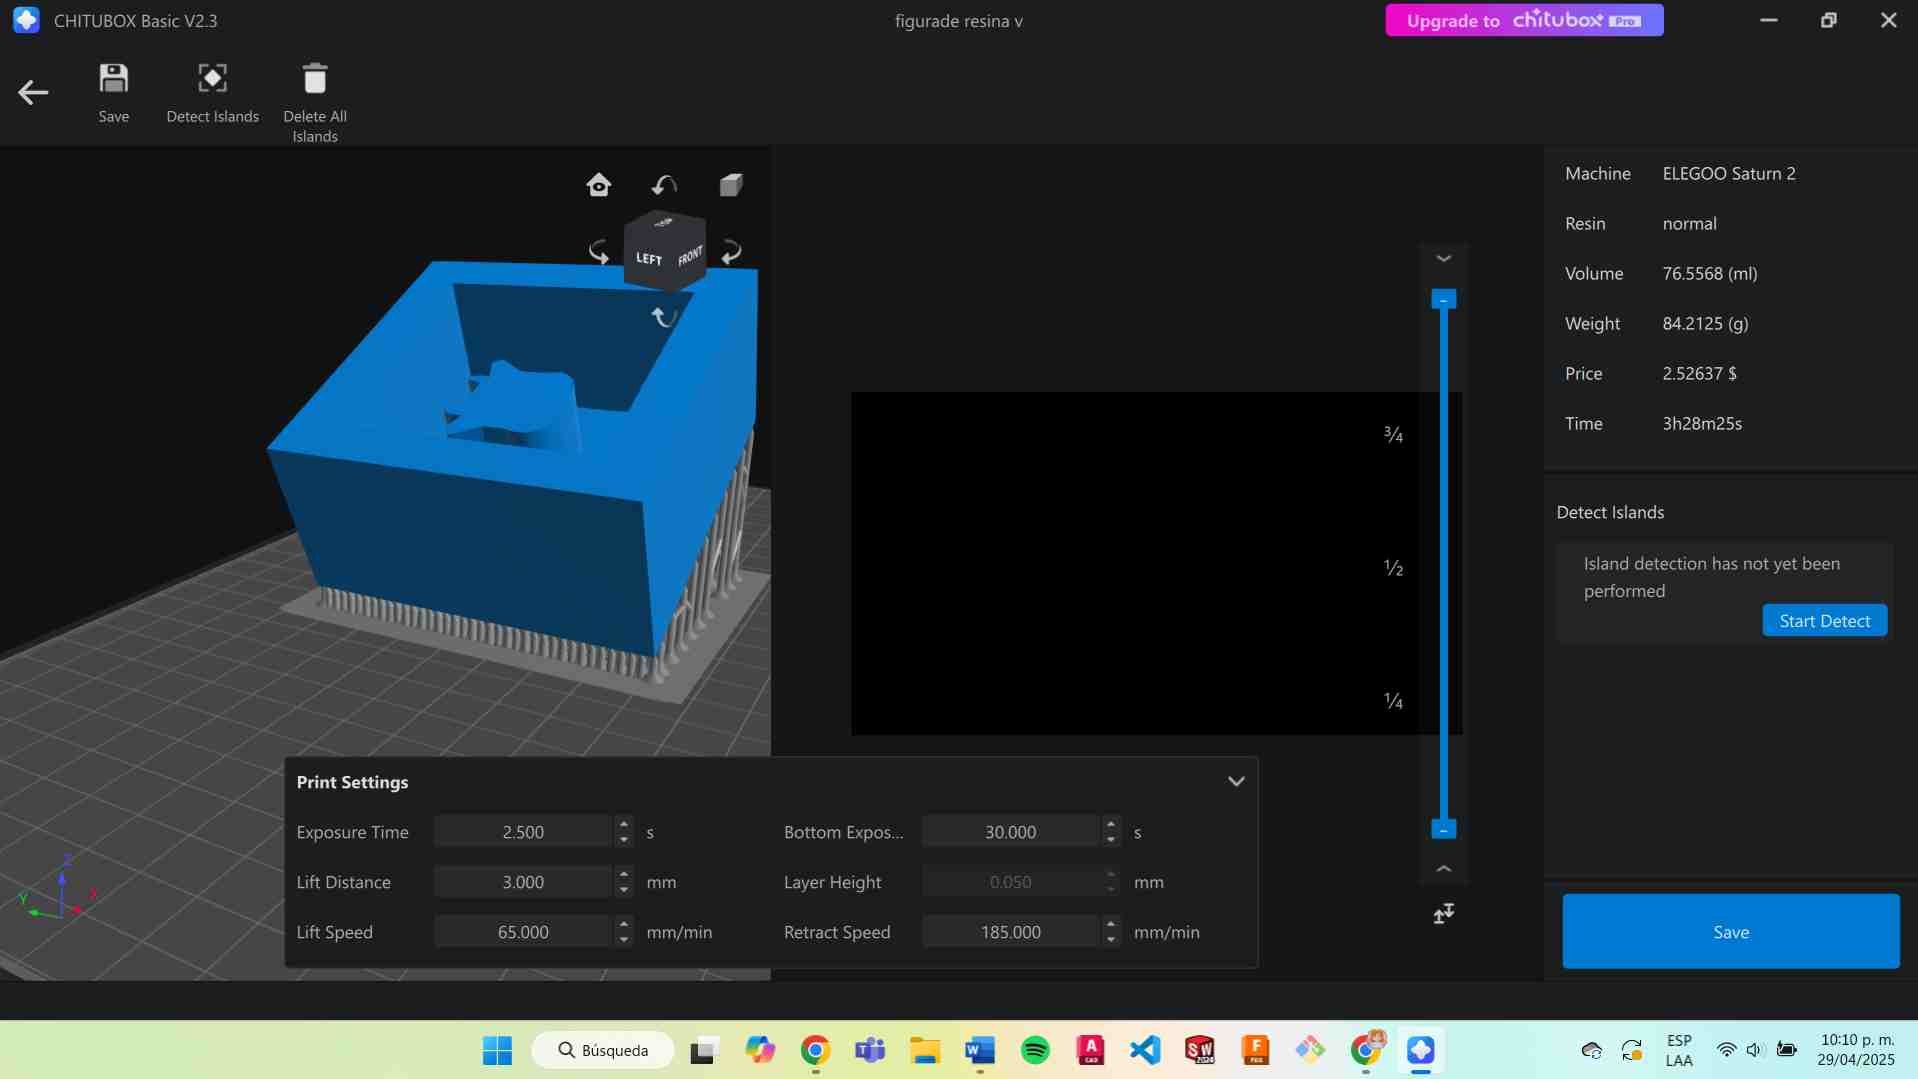Click the 3/4 layer slider mark
Viewport: 1918px width, 1079px height.
click(1393, 435)
